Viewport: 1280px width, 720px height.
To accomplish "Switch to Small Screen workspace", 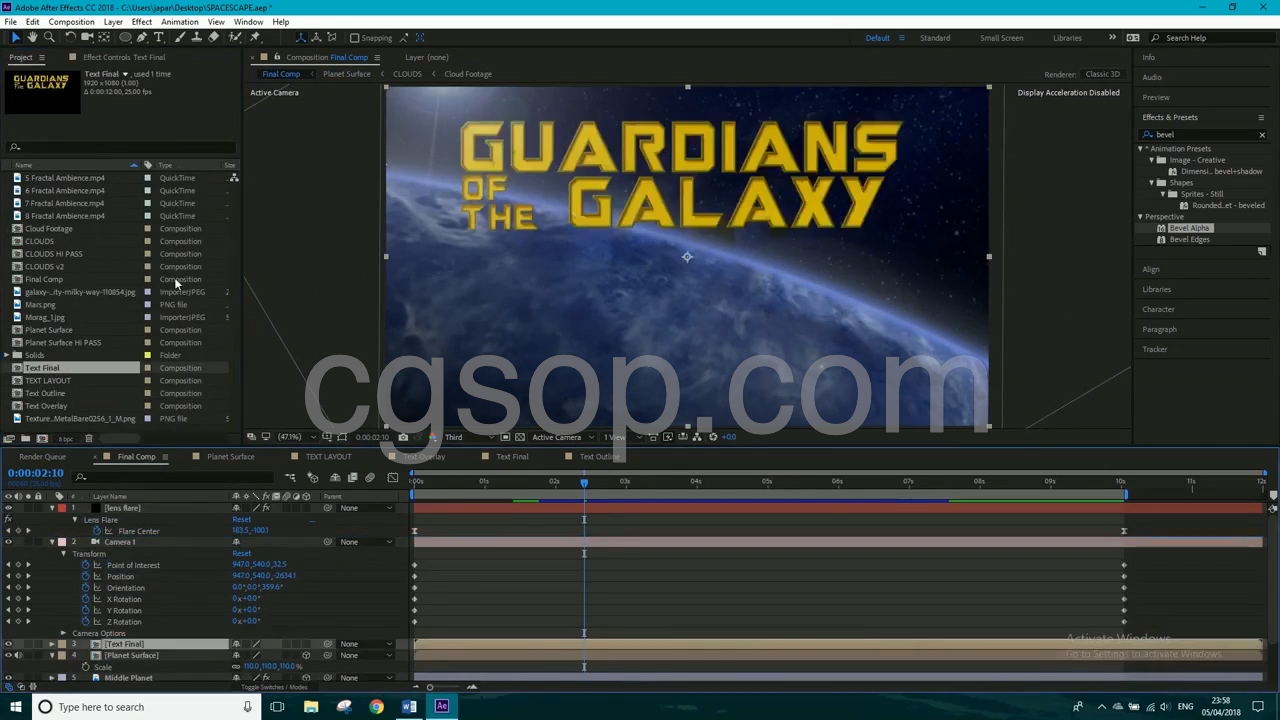I will coord(1001,38).
